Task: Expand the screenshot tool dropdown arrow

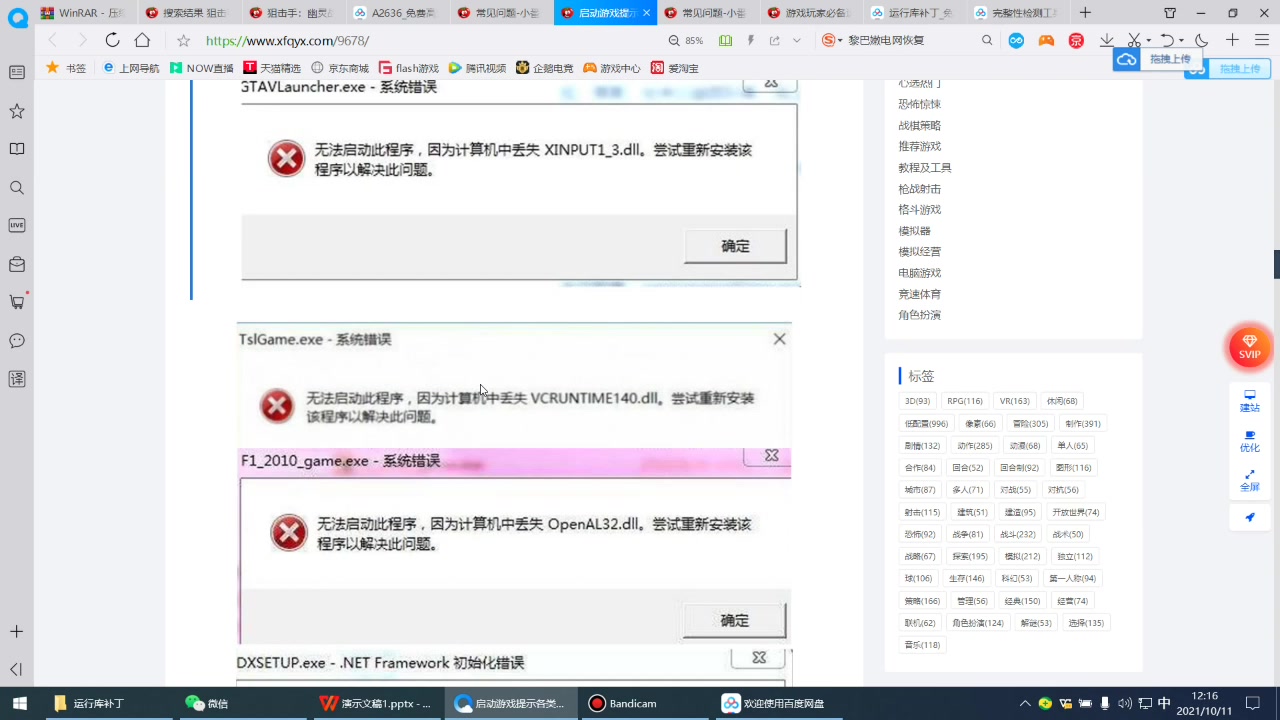Action: (1148, 41)
